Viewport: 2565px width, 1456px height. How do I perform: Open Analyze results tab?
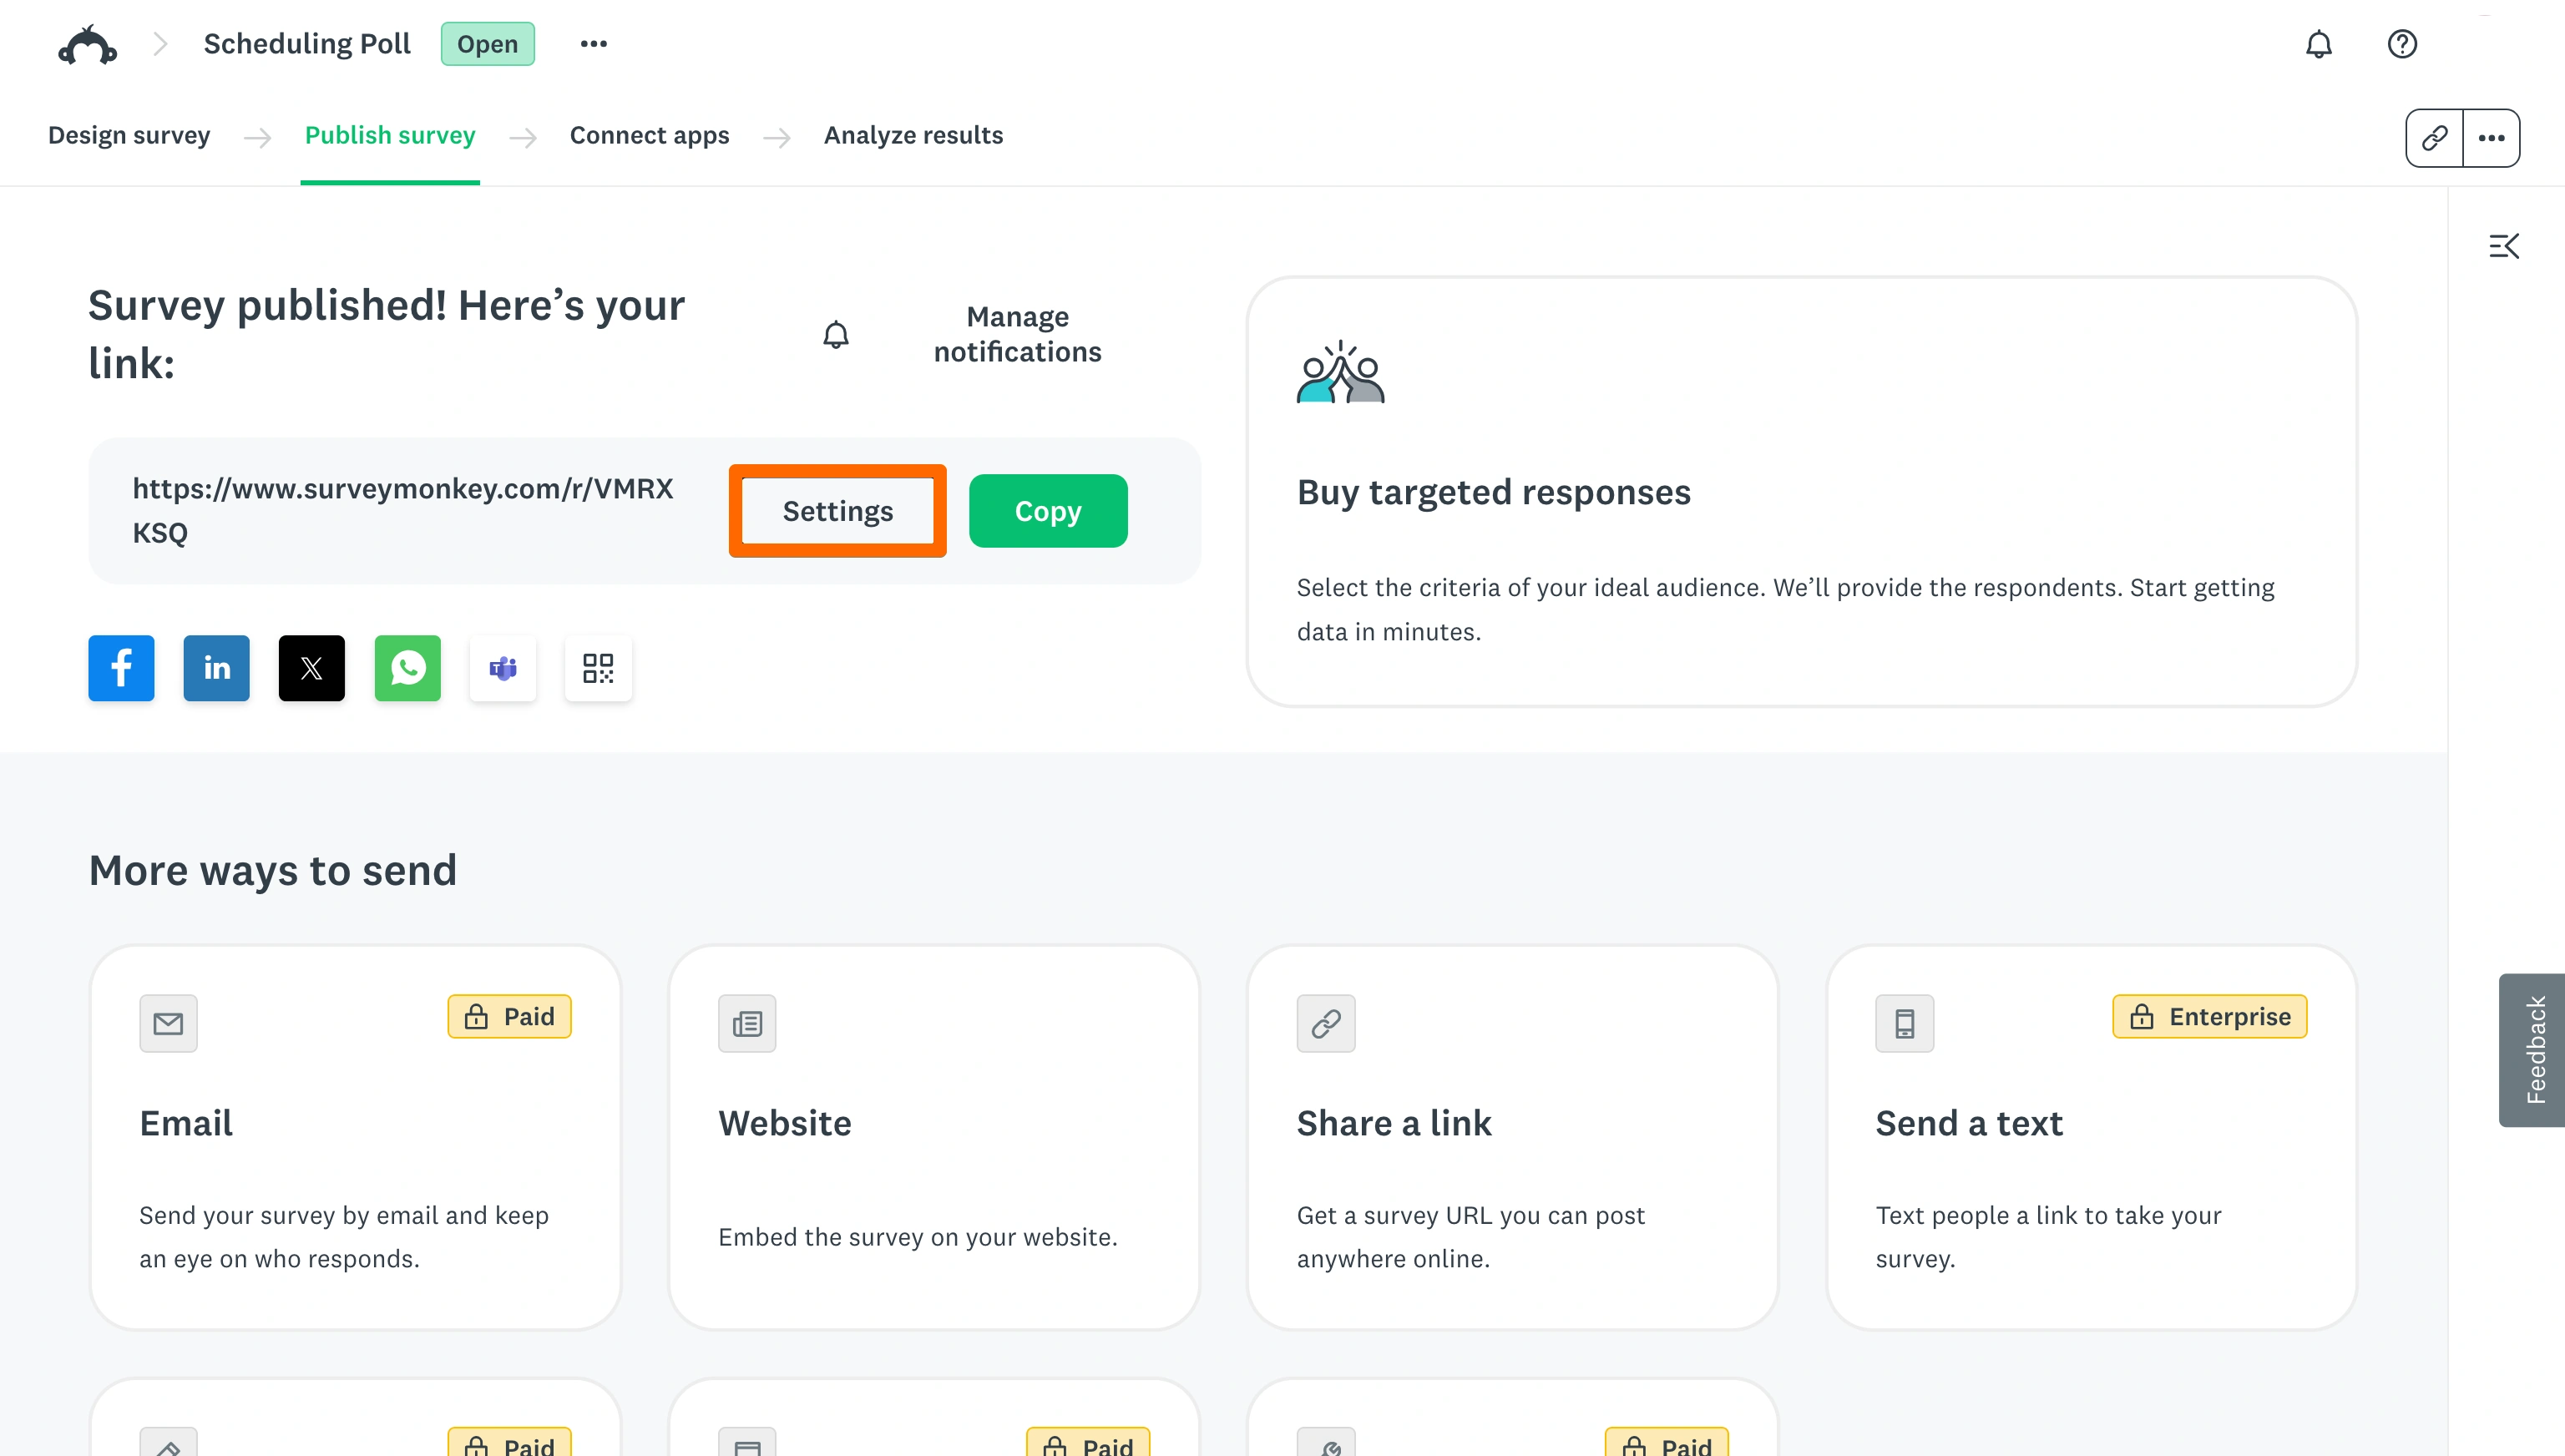[913, 135]
